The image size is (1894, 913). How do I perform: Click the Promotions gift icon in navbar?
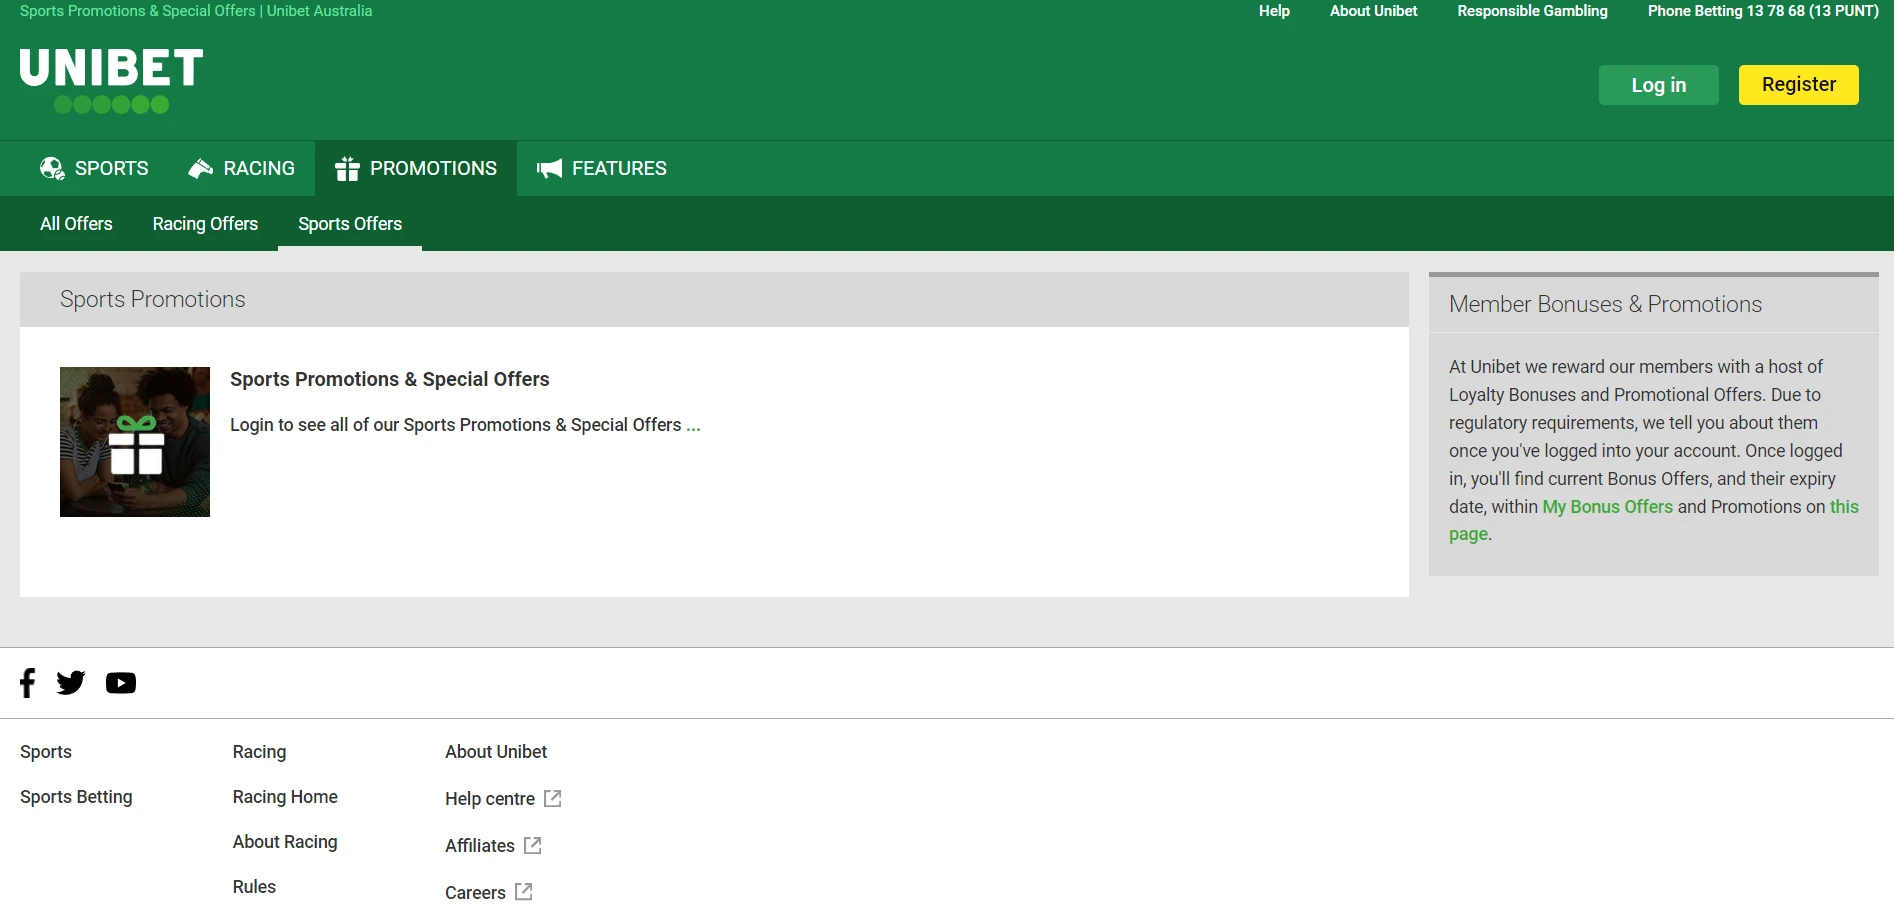(347, 168)
